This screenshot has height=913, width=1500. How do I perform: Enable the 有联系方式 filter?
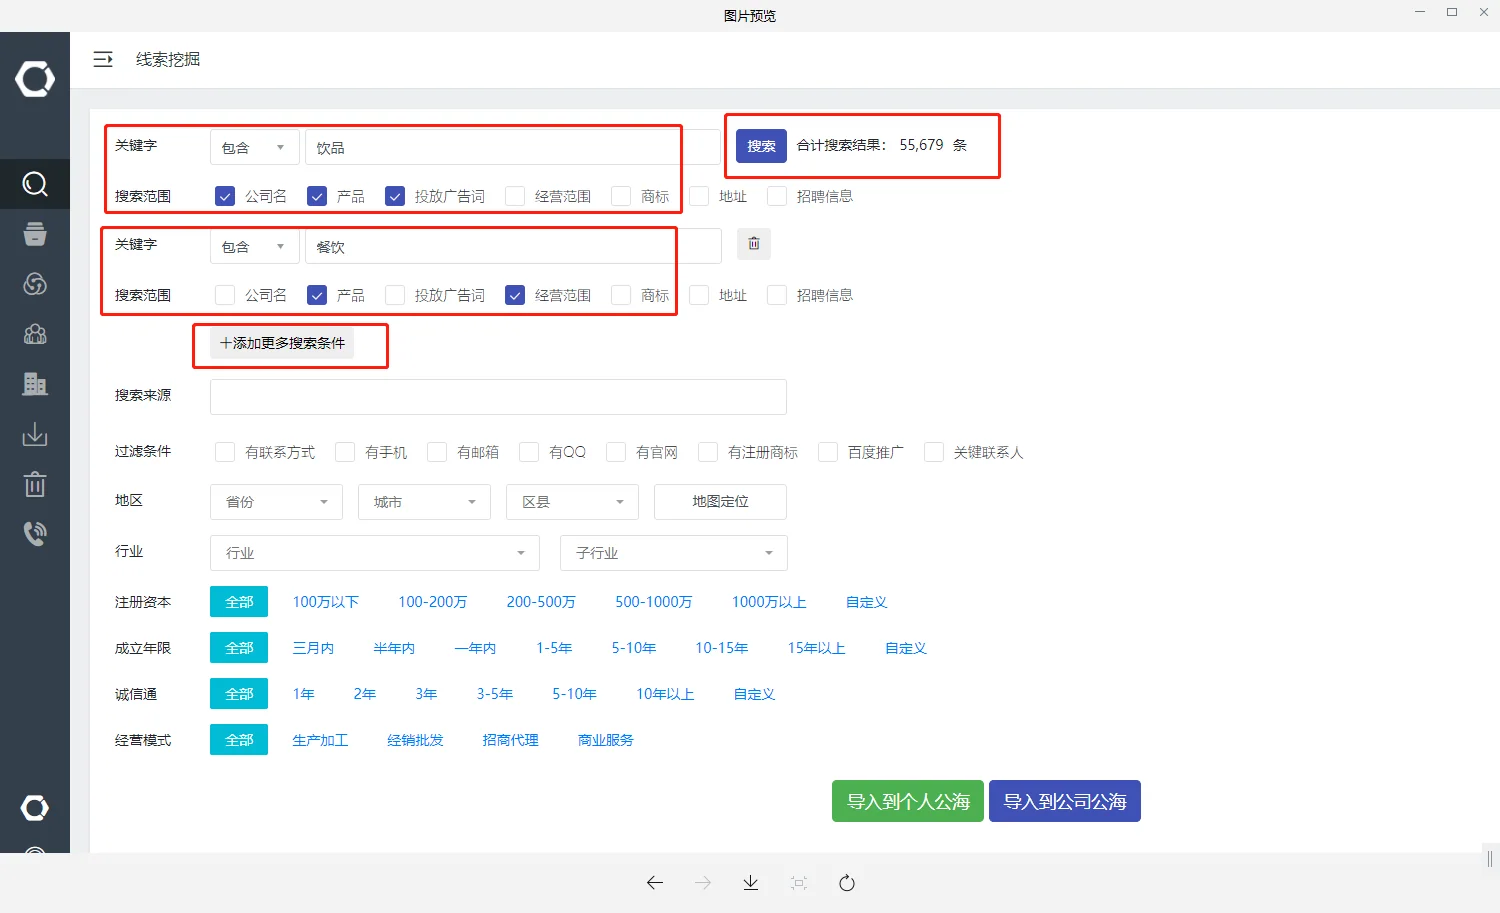click(x=225, y=452)
